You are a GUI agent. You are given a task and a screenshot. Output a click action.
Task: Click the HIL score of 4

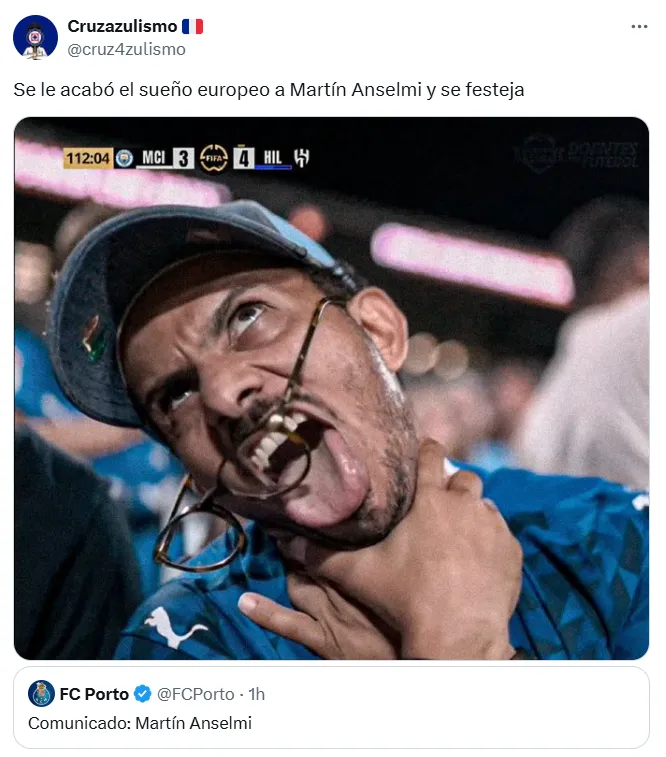pos(244,158)
